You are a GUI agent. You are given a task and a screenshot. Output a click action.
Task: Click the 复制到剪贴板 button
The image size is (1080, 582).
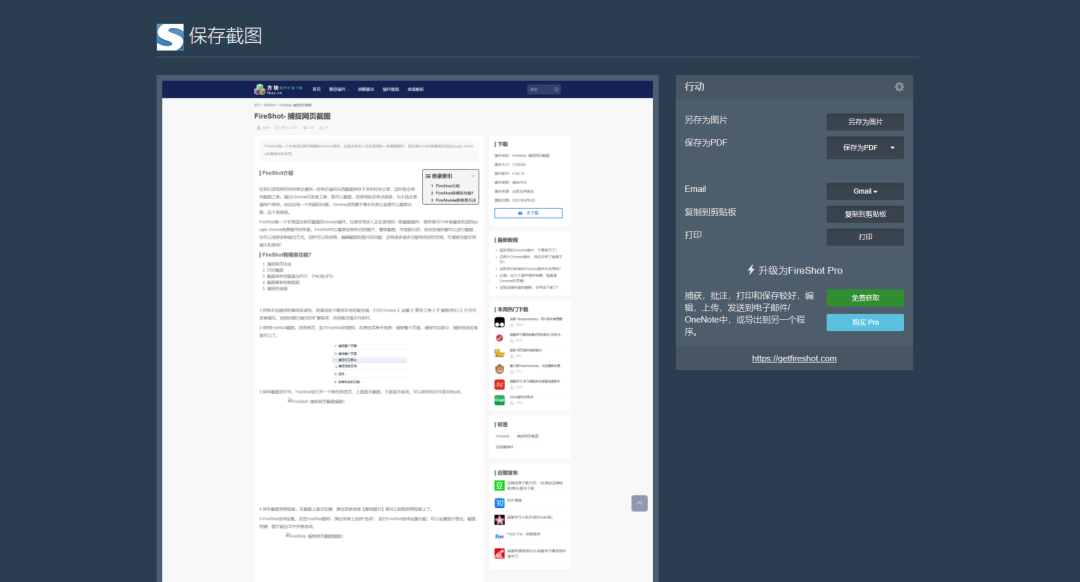864,214
